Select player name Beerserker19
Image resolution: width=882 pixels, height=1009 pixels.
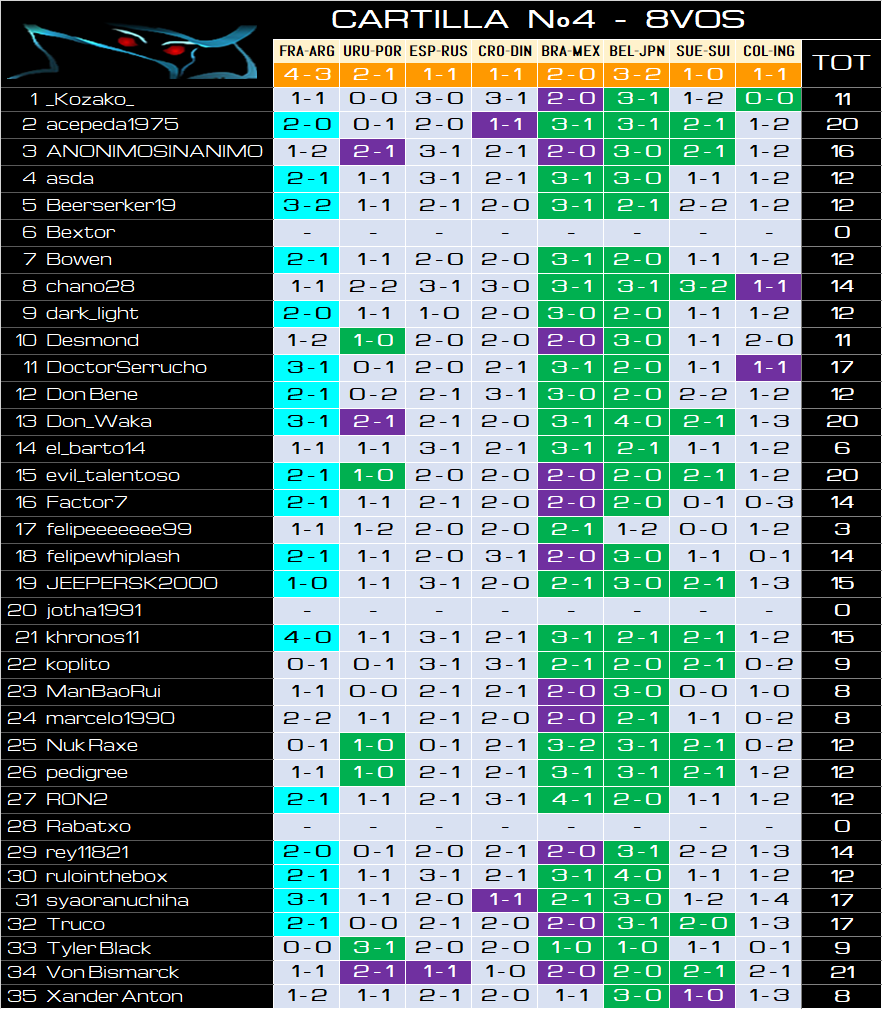[111, 205]
